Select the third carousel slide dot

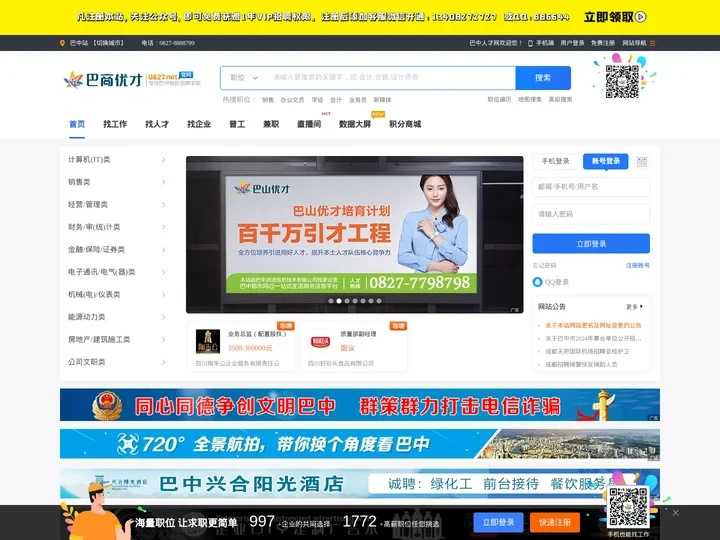coord(347,301)
